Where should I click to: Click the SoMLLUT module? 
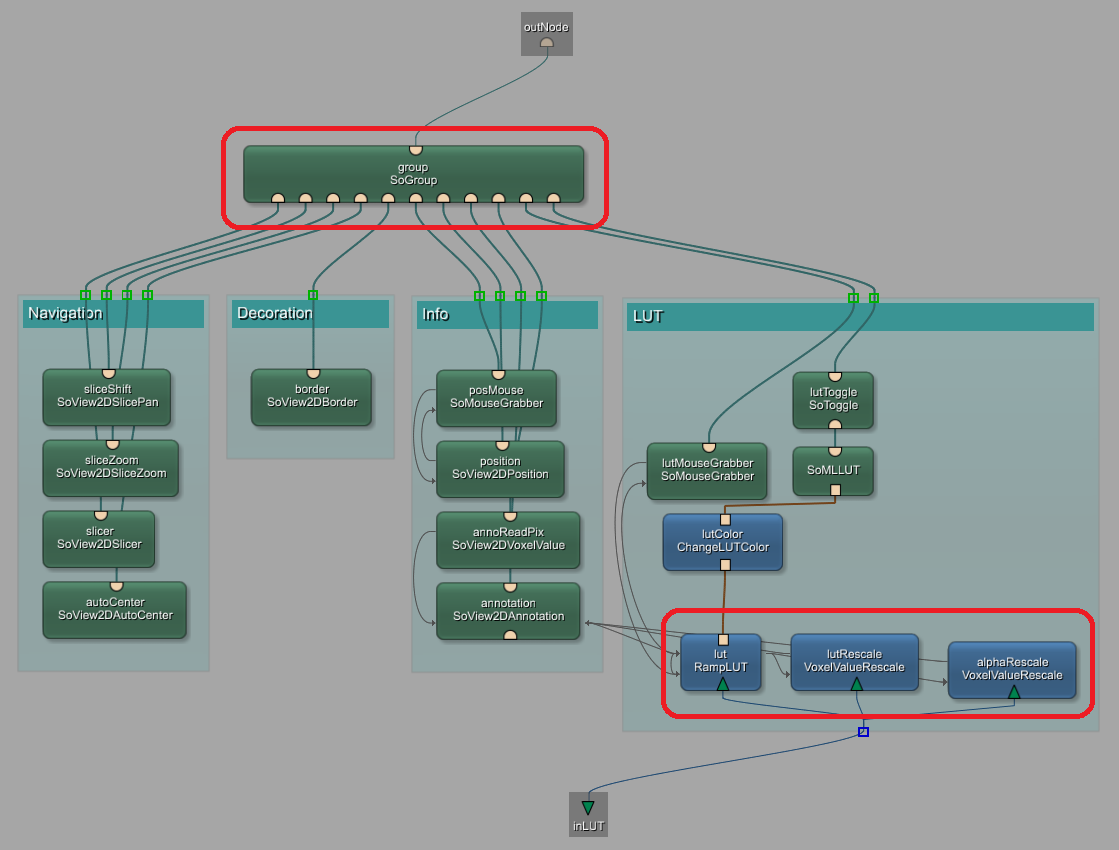coord(833,470)
